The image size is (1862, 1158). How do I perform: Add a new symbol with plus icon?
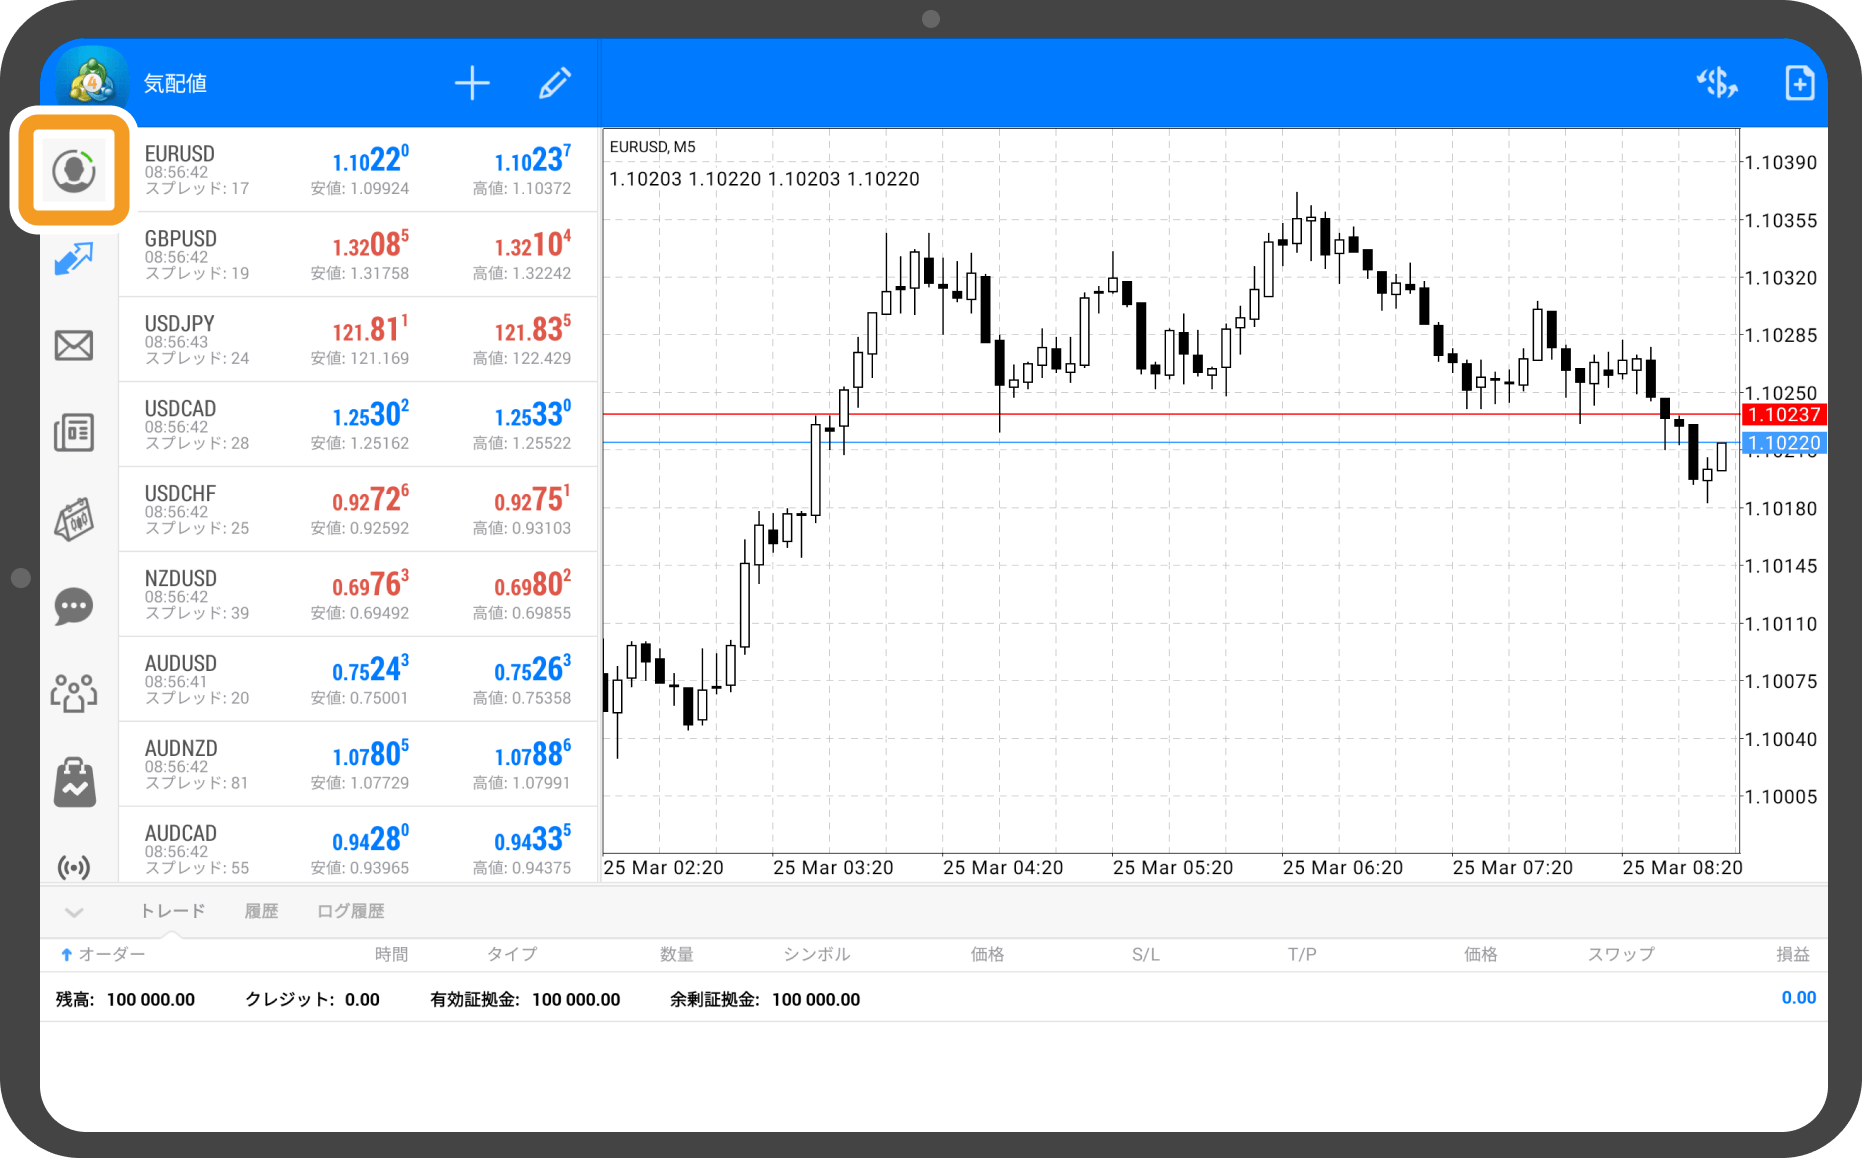coord(472,83)
